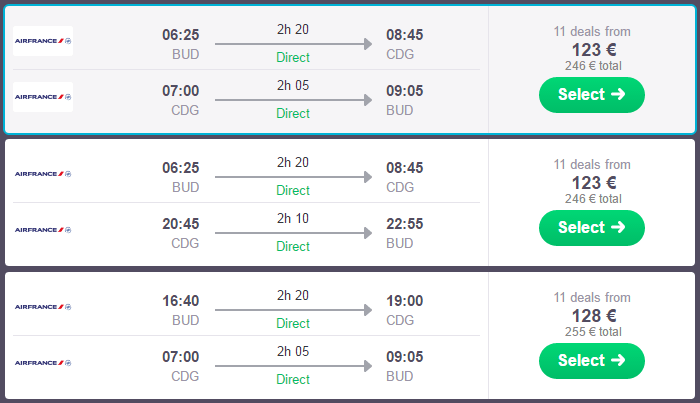700x403 pixels.
Task: Click the 255 € total text
Action: tap(592, 332)
